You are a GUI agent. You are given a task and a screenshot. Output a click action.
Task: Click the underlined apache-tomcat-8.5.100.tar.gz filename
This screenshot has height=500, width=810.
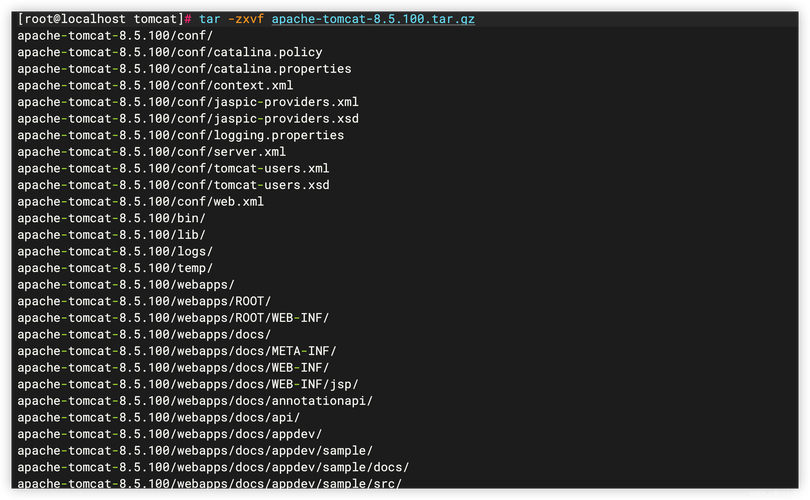click(x=373, y=19)
